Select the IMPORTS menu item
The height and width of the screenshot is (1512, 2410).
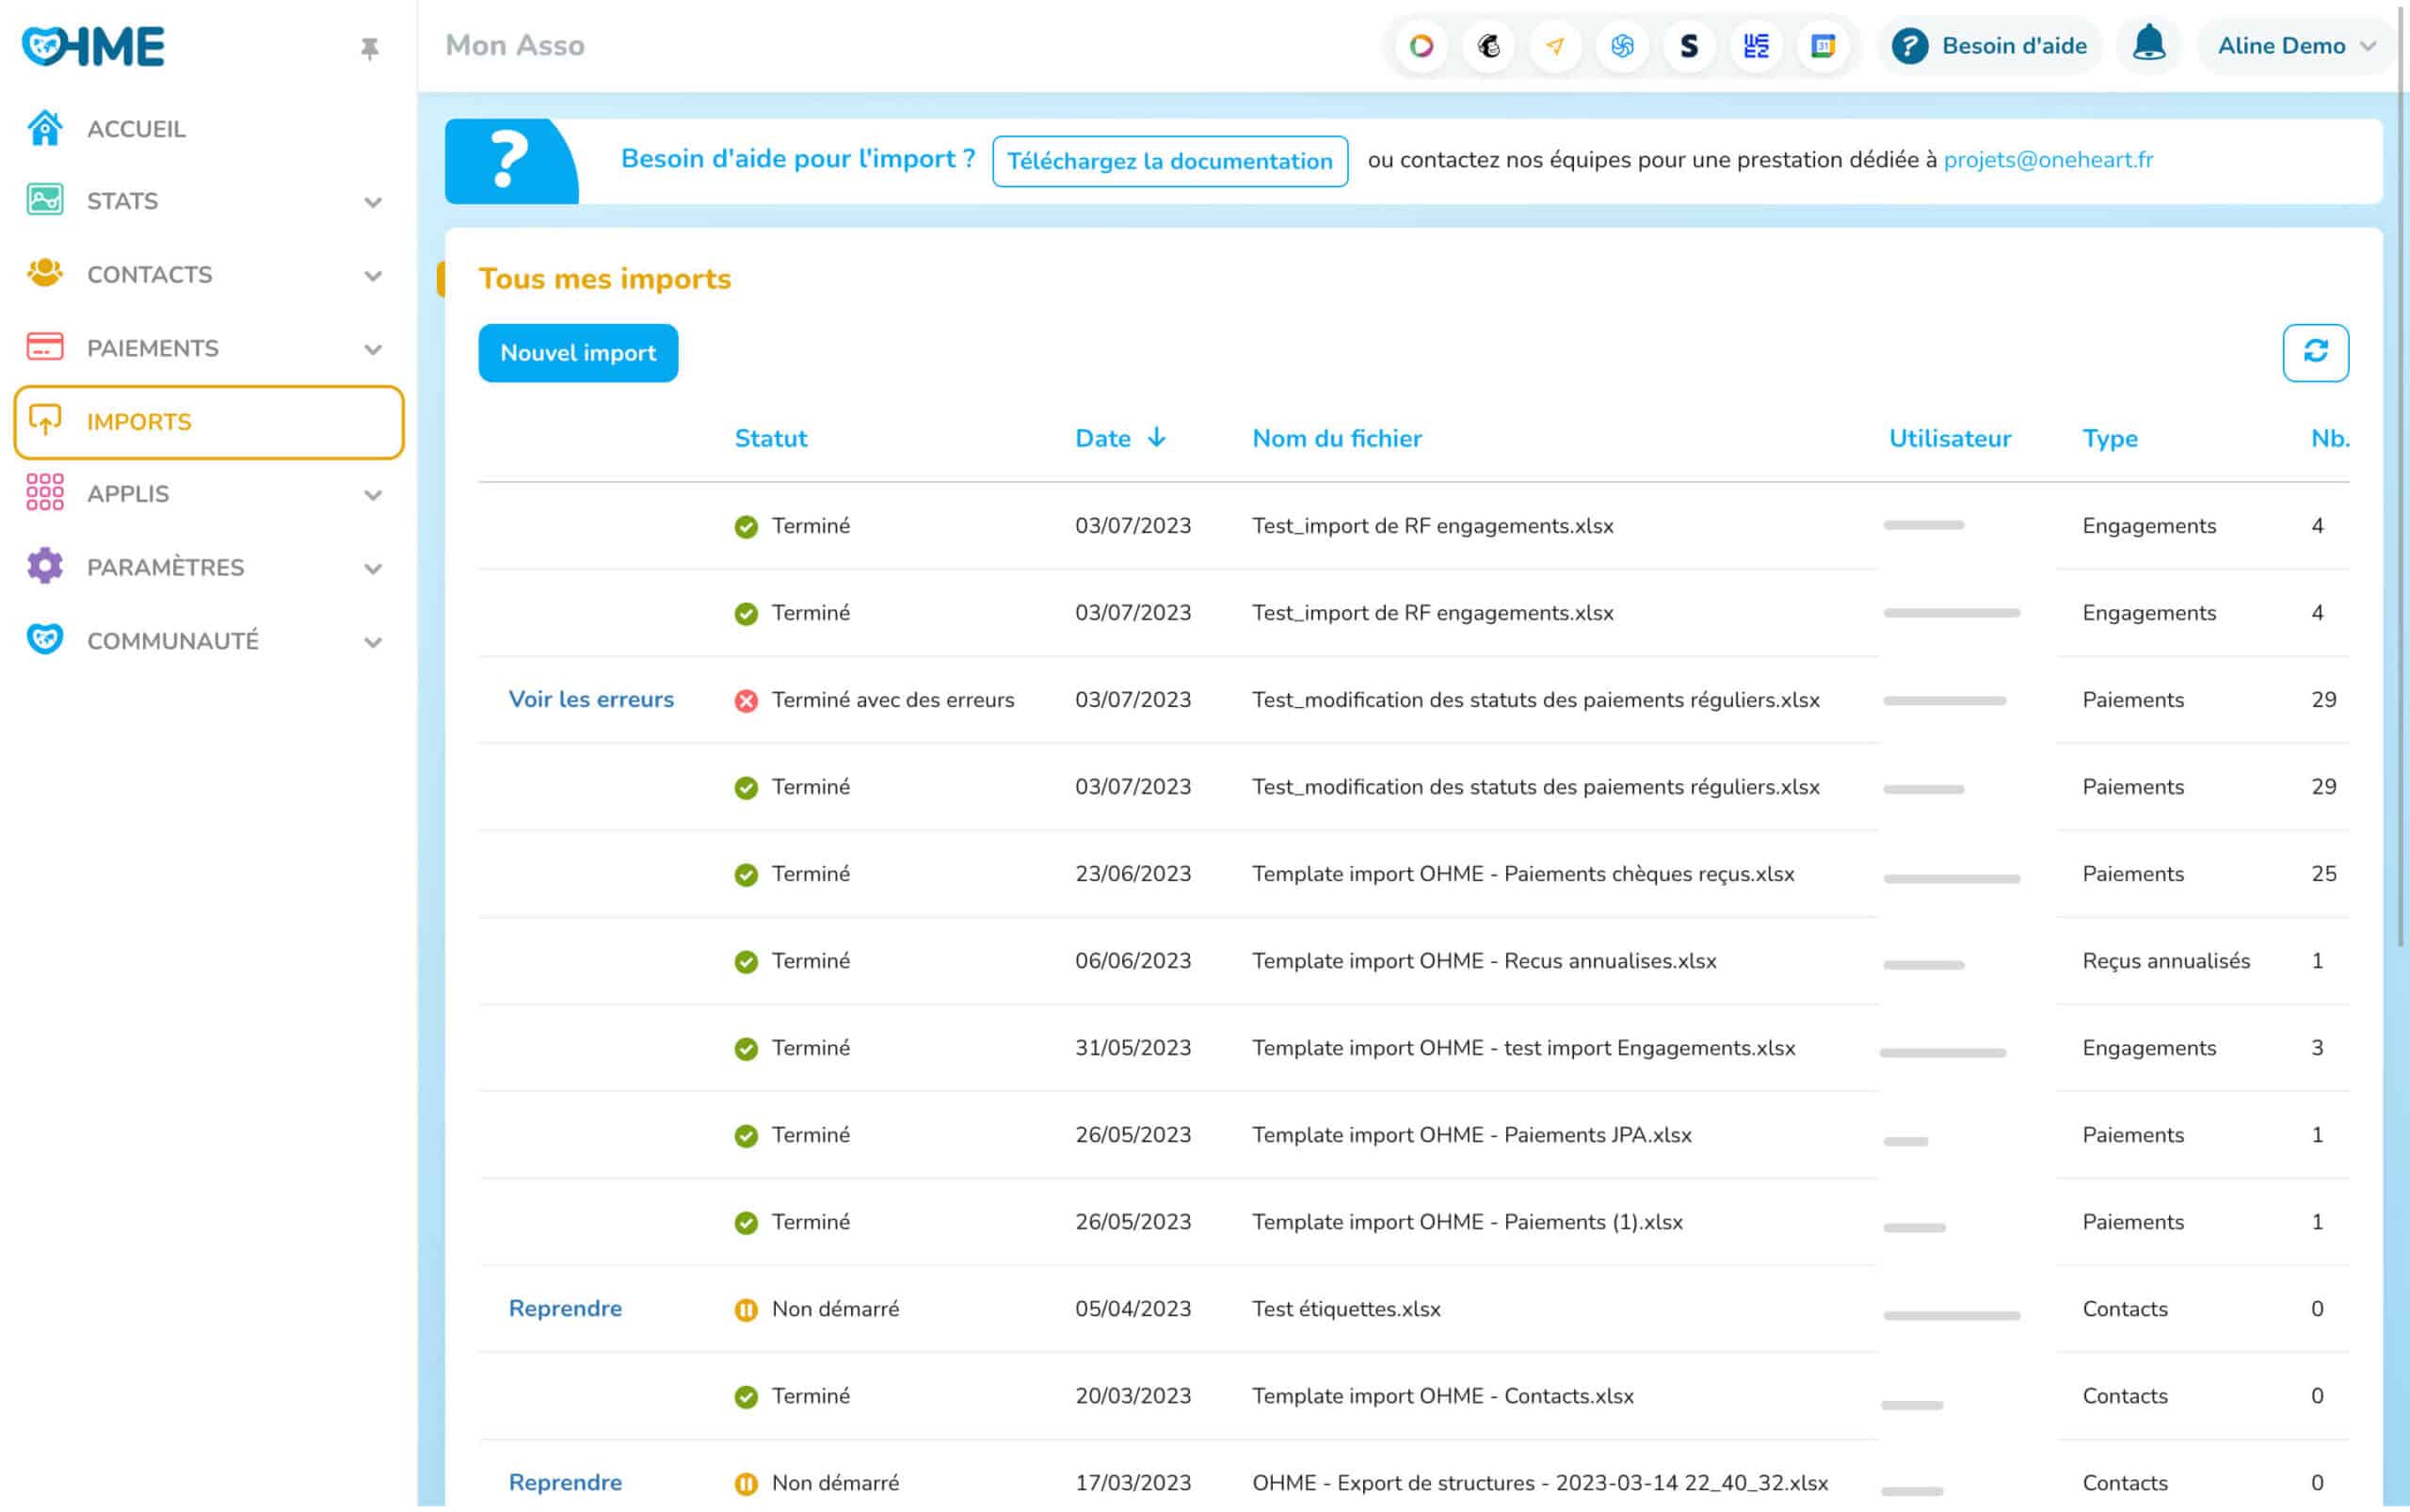click(x=208, y=422)
